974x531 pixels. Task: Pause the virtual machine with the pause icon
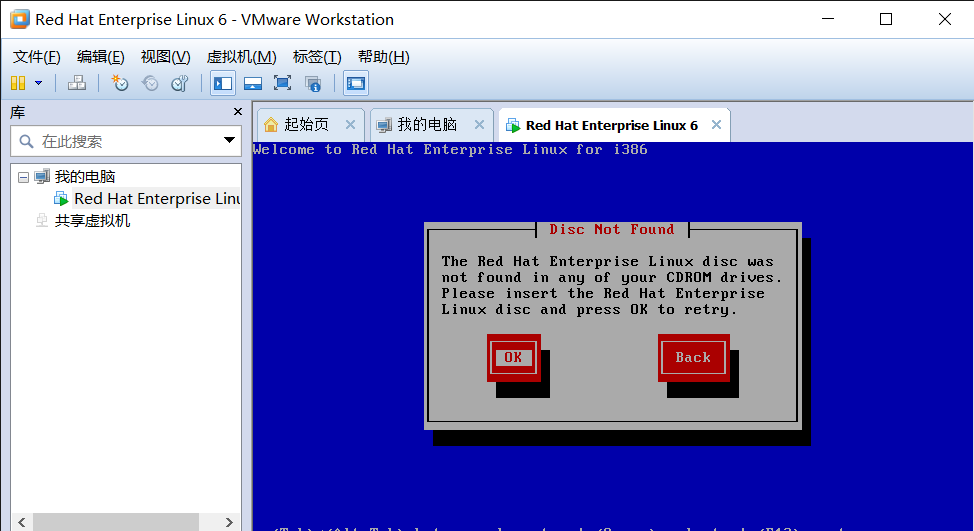(x=19, y=83)
